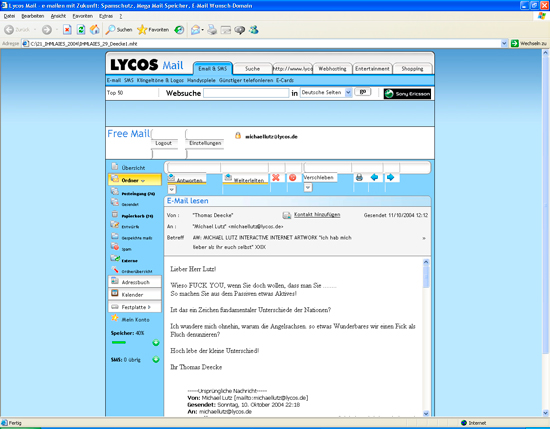
Task: Click the Antworten reply icon
Action: pos(171,177)
